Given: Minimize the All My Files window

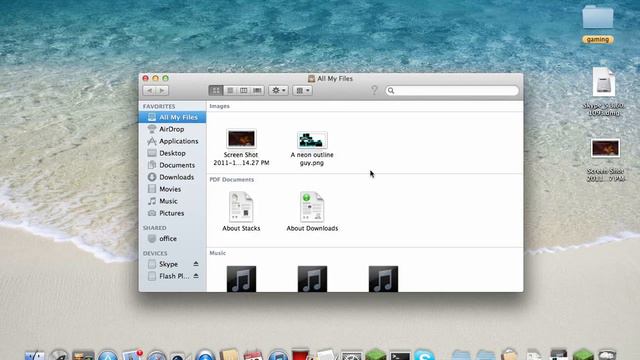Looking at the screenshot, I should pos(156,78).
